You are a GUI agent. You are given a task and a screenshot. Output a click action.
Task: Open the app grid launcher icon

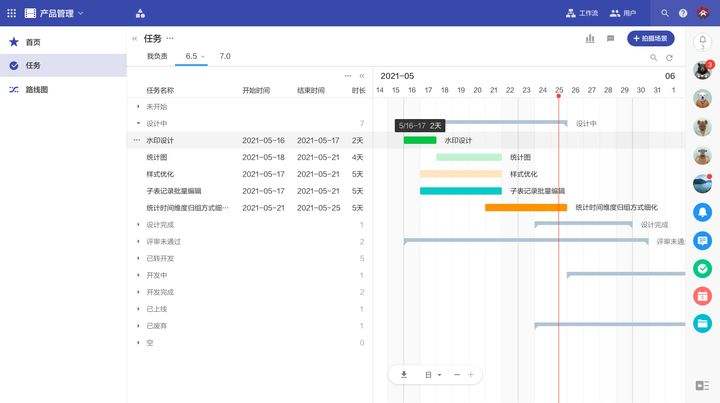(10, 13)
